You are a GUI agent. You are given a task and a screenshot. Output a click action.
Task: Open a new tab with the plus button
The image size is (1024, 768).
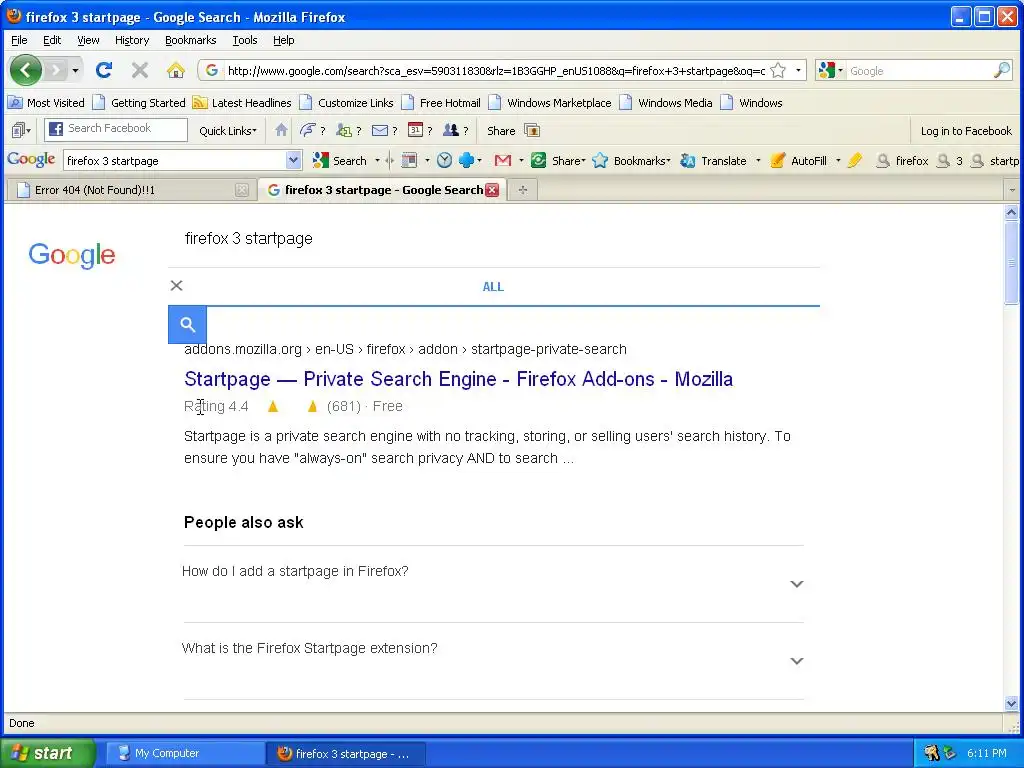point(522,190)
